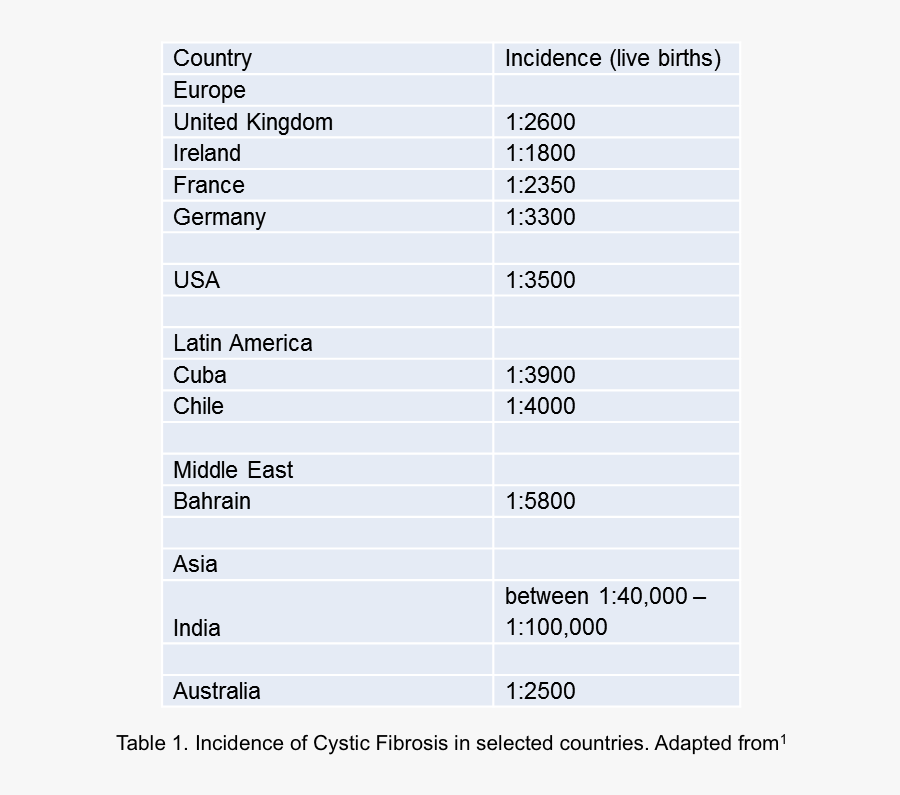Viewport: 900px width, 795px height.
Task: Select the 1:3500 incidence cell
Action: tap(540, 280)
